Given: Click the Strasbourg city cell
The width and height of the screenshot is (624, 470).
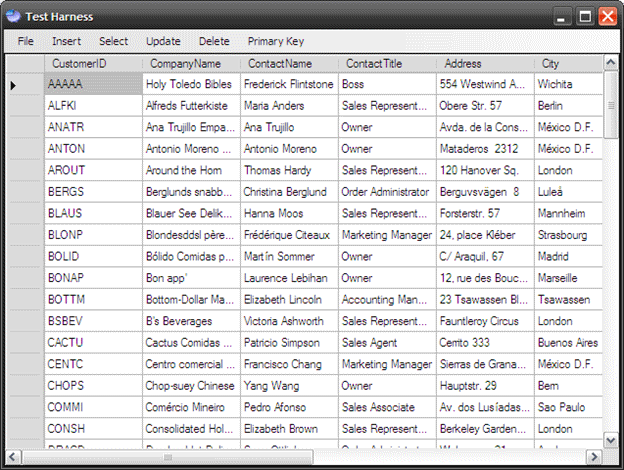Looking at the screenshot, I should [x=568, y=234].
